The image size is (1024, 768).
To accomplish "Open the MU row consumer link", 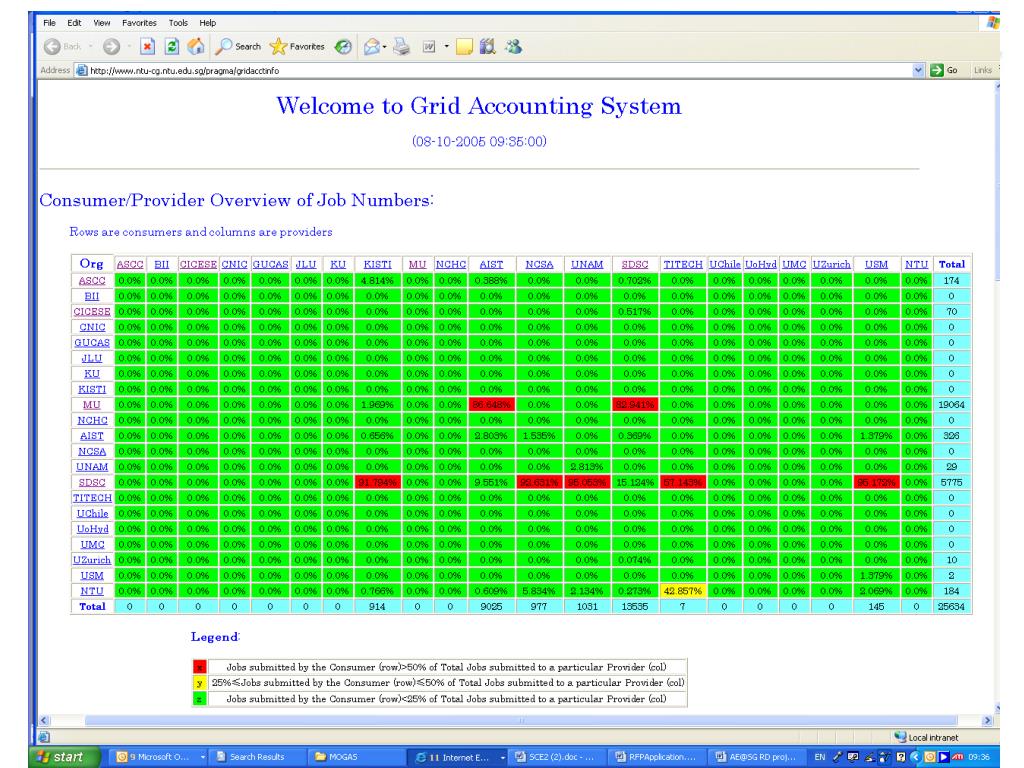I will point(91,405).
